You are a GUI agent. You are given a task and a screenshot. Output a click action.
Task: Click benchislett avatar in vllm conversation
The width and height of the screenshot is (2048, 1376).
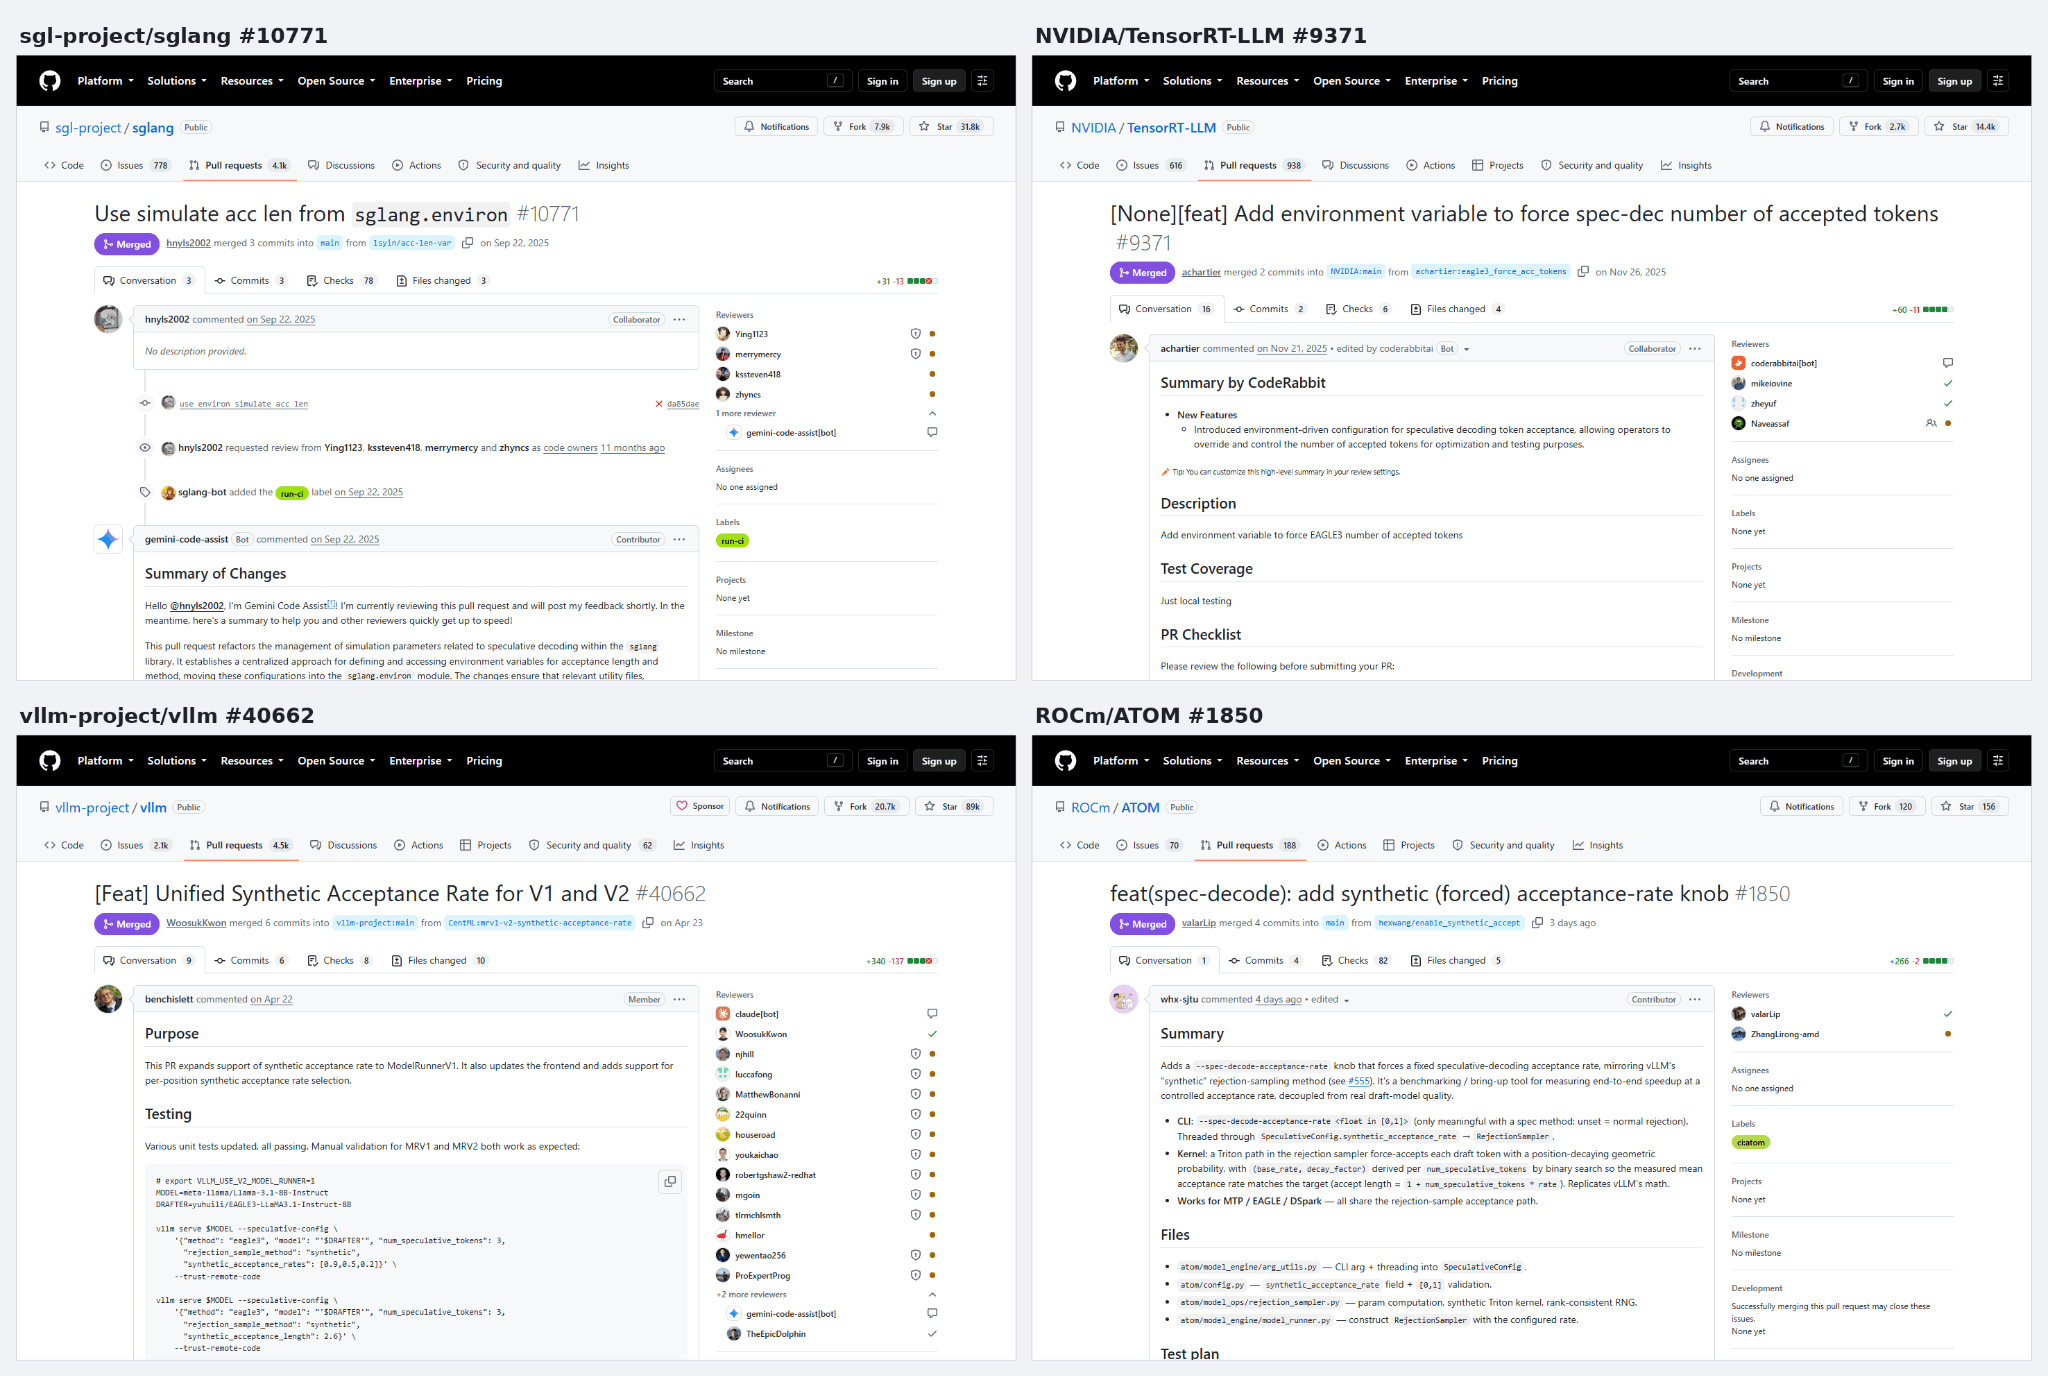(108, 999)
